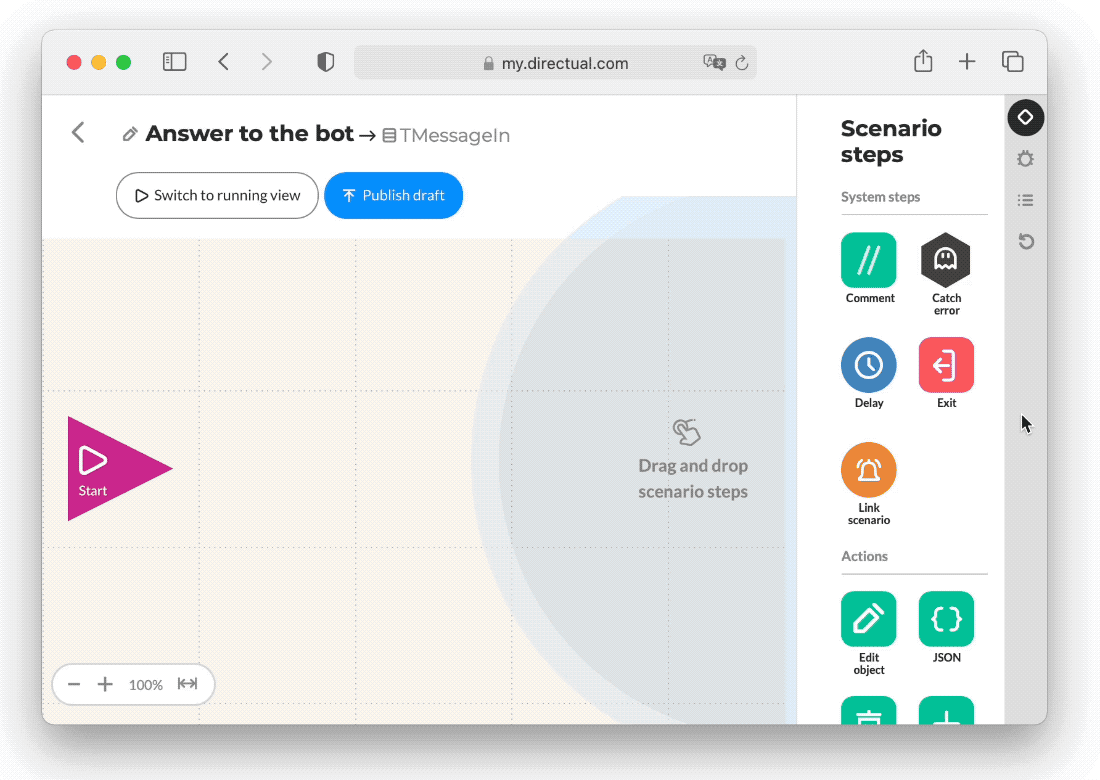
Task: Select the JSON action icon
Action: (945, 619)
